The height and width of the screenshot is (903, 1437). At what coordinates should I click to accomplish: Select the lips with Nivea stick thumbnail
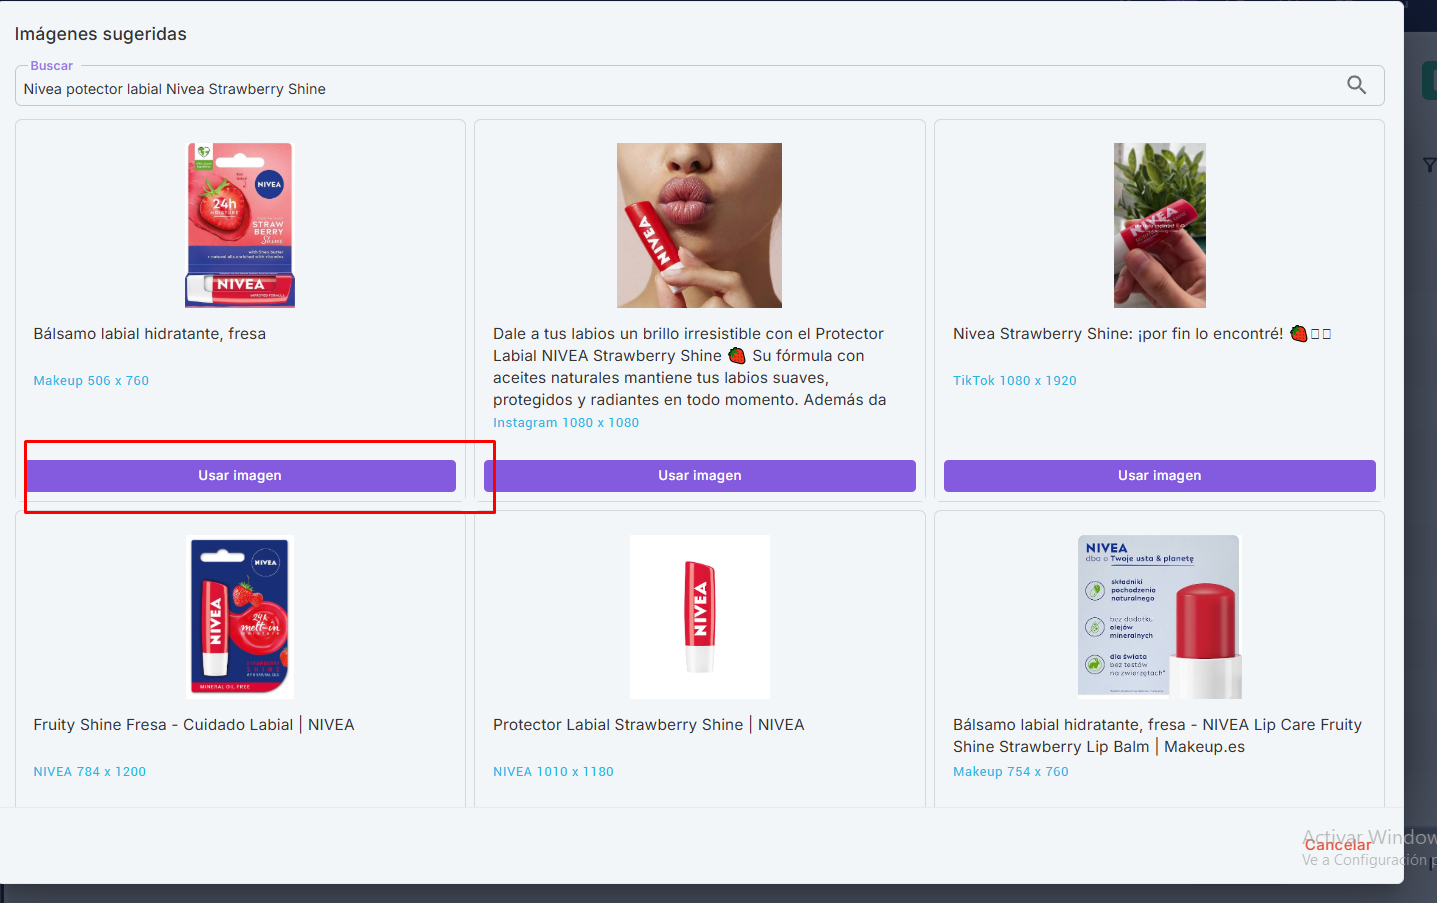(699, 225)
